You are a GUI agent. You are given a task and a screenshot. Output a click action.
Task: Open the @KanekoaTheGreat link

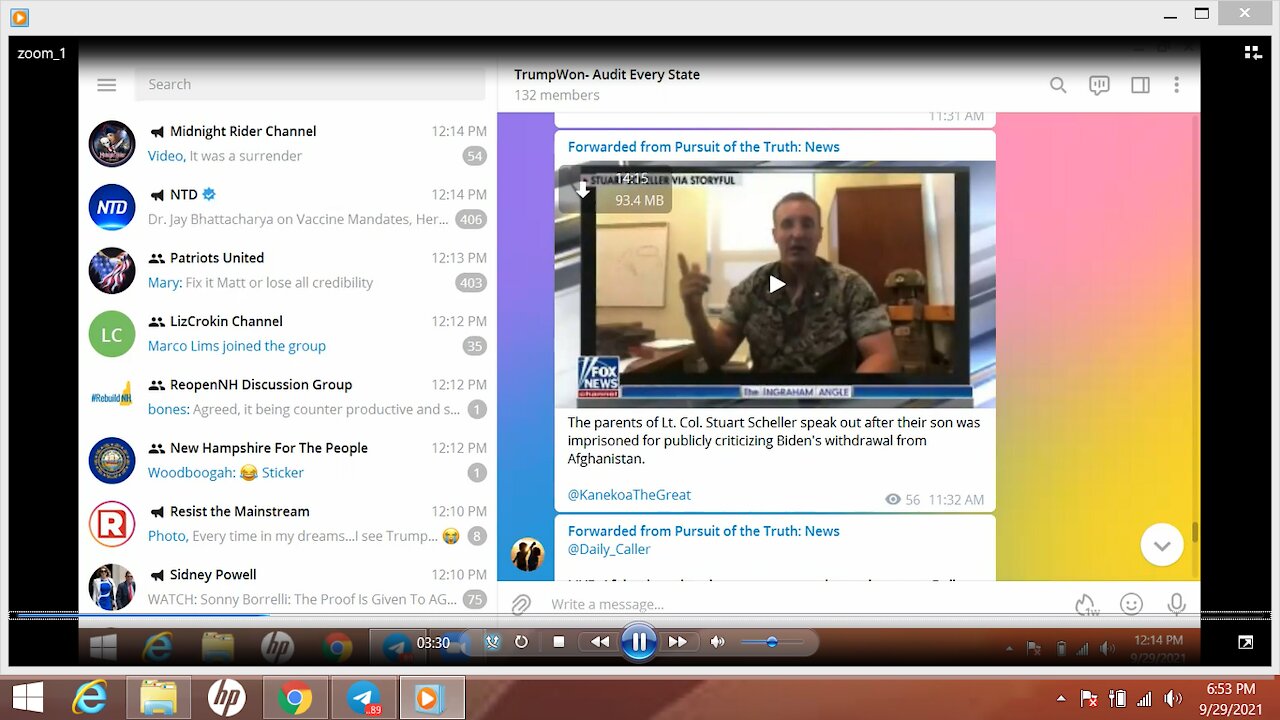[x=629, y=495]
